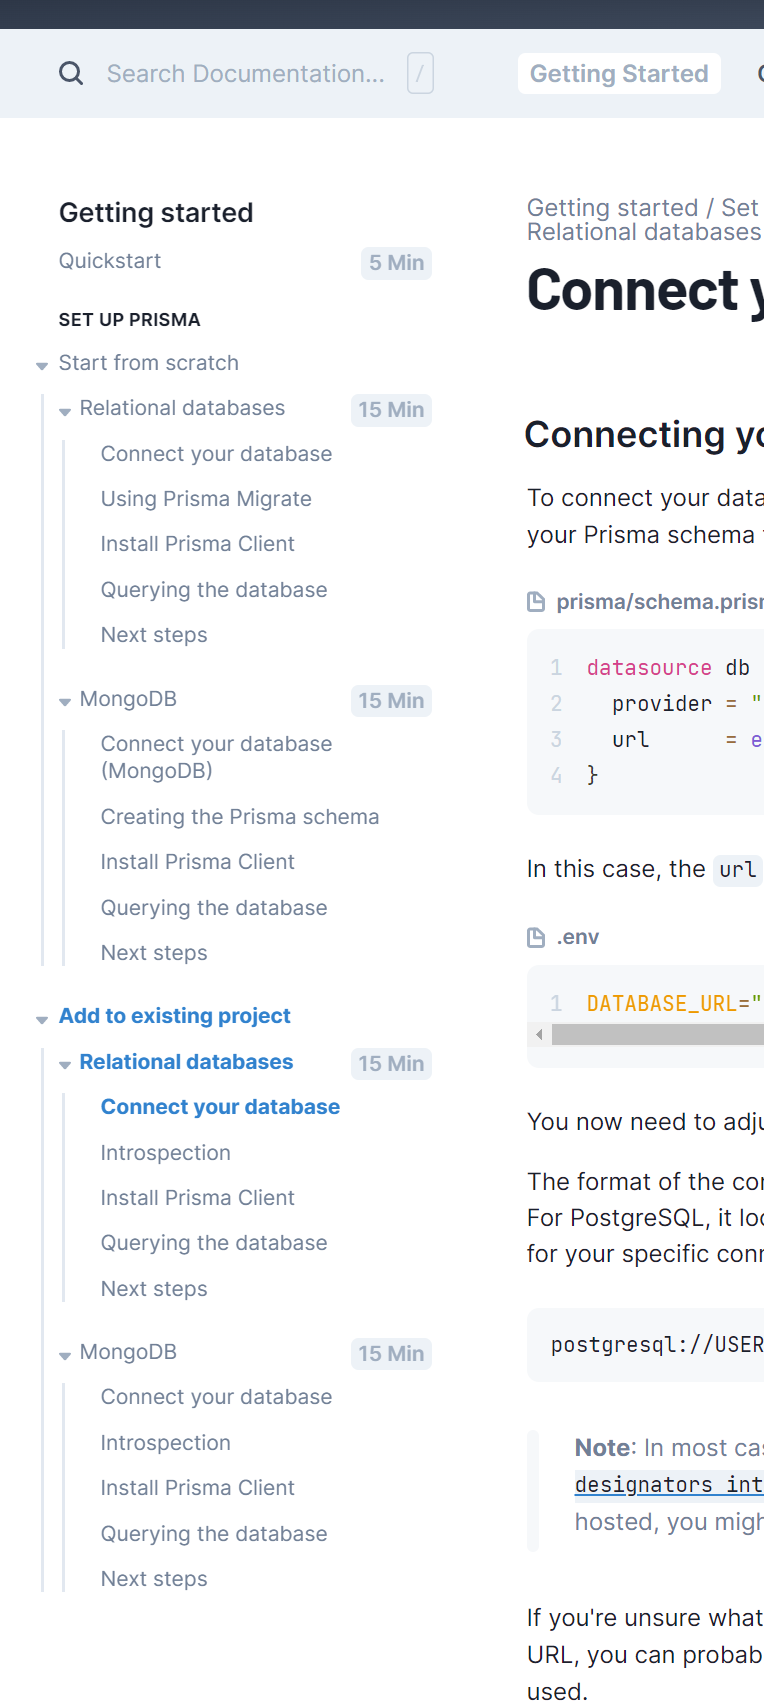Select "Install Prisma Client" under MongoDB
Image resolution: width=764 pixels, height=1702 pixels.
(197, 861)
